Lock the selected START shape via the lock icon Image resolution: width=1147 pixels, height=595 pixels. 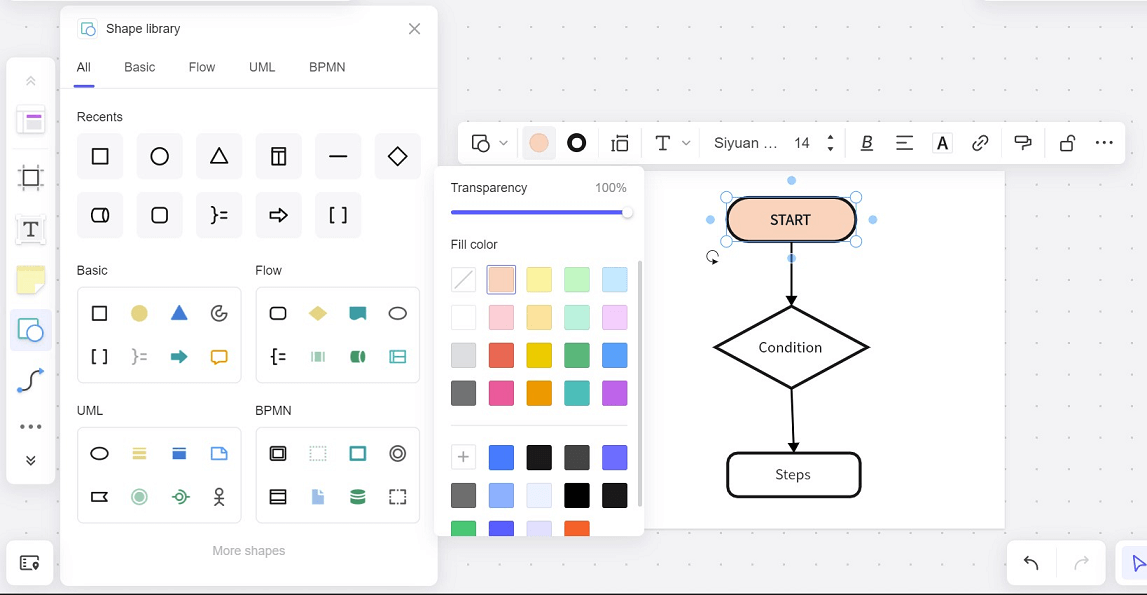click(1065, 142)
